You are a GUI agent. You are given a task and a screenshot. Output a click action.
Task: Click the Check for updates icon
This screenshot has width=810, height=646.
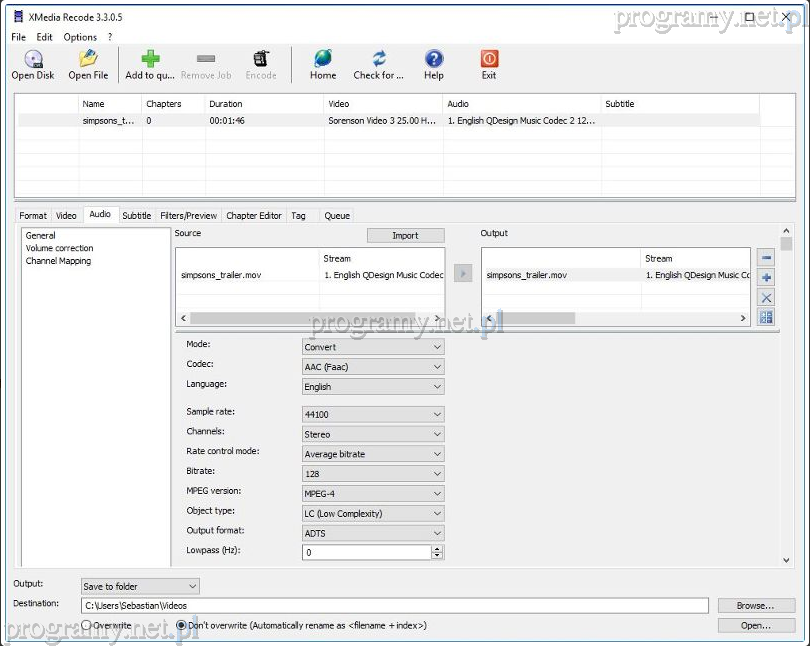[379, 60]
